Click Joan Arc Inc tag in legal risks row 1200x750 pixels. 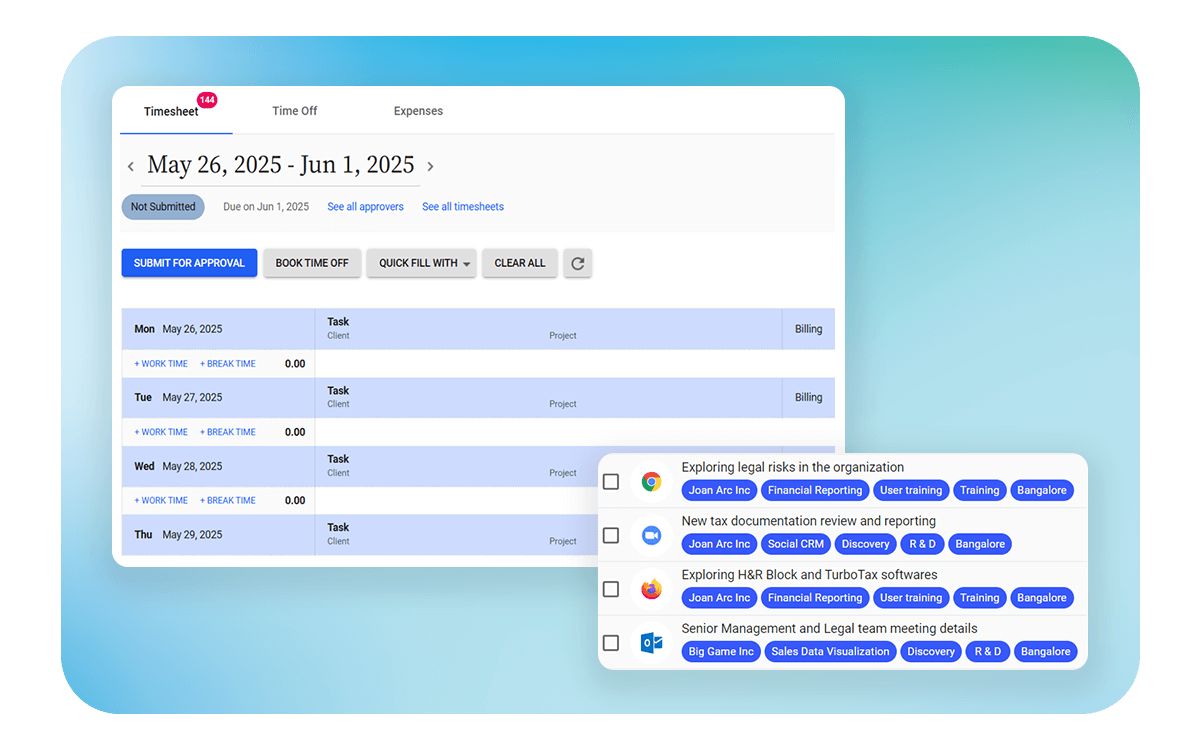(x=719, y=490)
